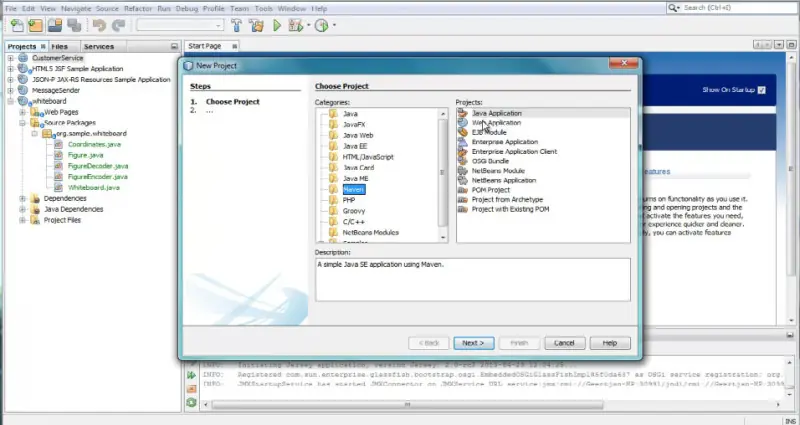Screen dimensions: 800x425
Task: Click the Cancel button
Action: 564,343
